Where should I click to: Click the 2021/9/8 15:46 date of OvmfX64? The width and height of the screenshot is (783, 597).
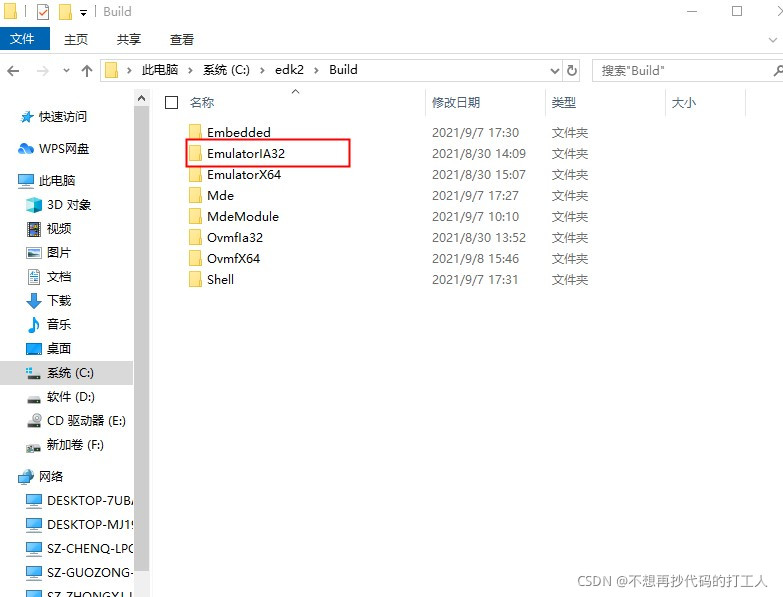[475, 259]
